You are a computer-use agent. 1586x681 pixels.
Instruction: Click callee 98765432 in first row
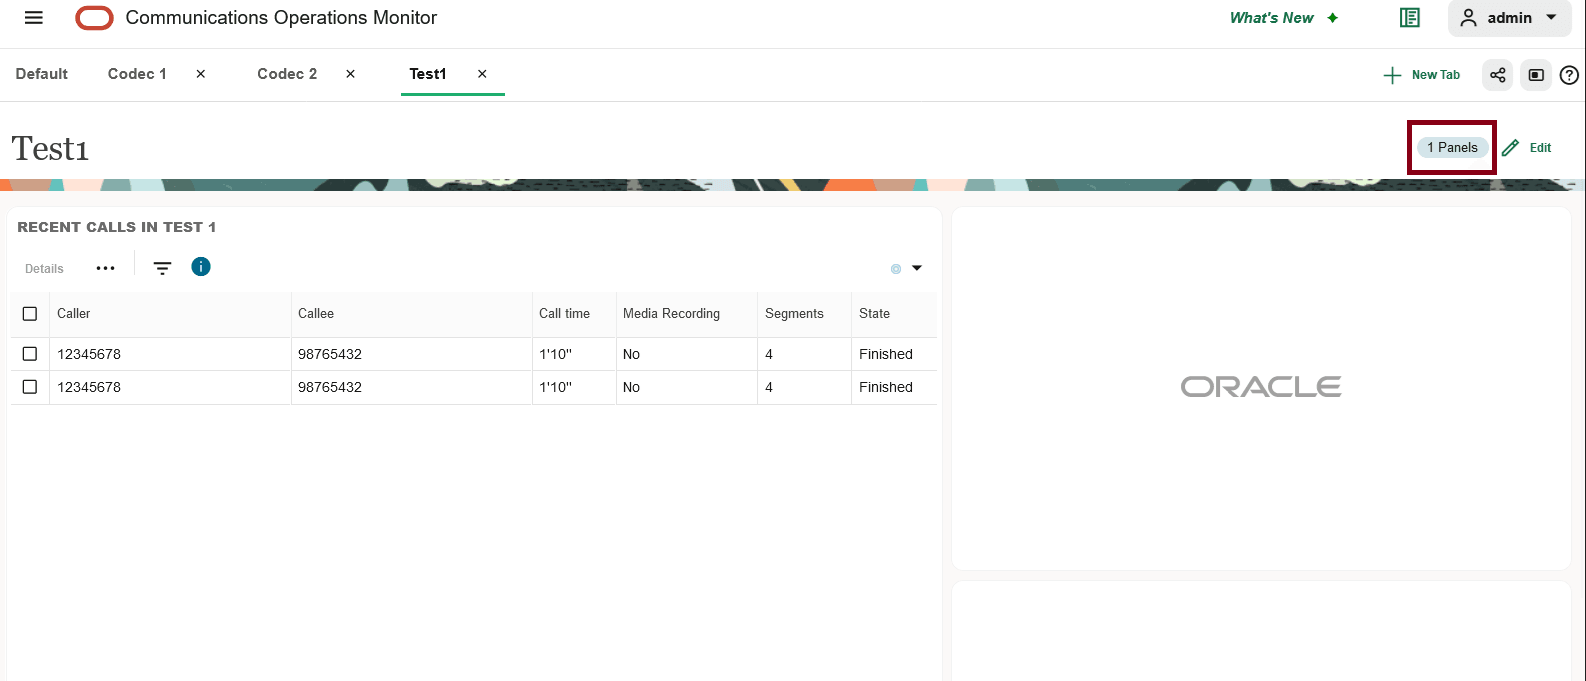point(330,354)
